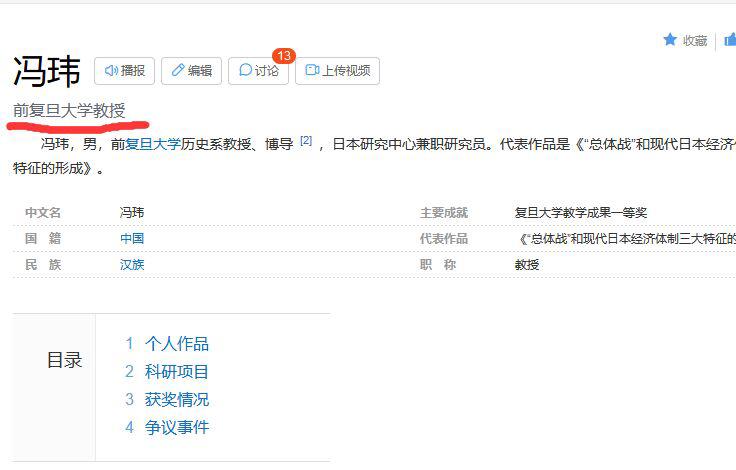The width and height of the screenshot is (736, 470).
Task: Click the 目录 table of contents heading
Action: point(65,361)
